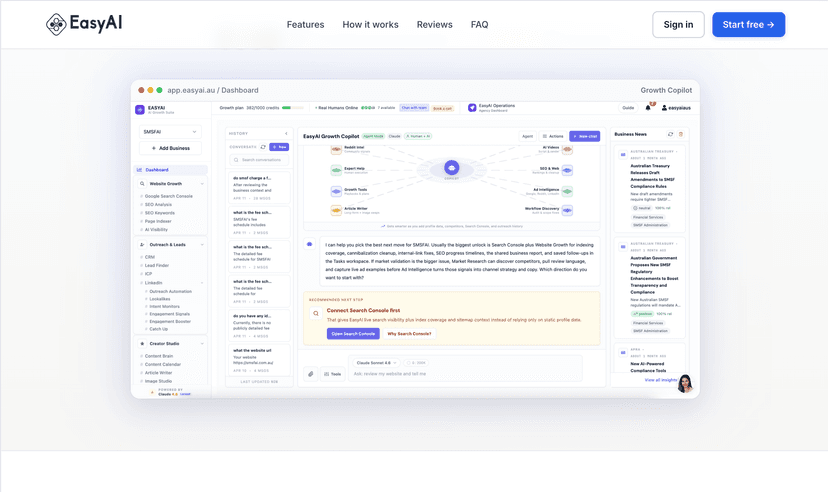
Task: Click the Why Search Console? button
Action: click(409, 334)
